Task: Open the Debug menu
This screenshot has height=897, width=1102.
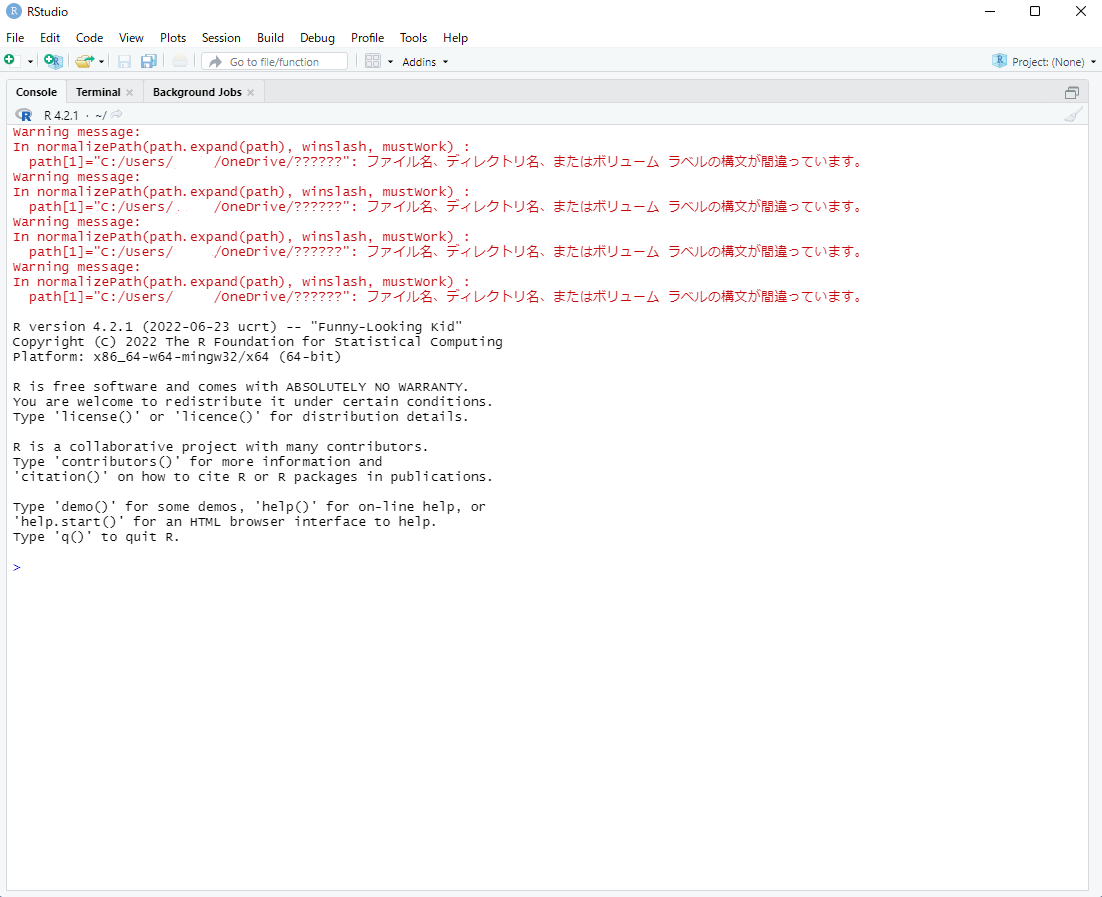Action: 317,38
